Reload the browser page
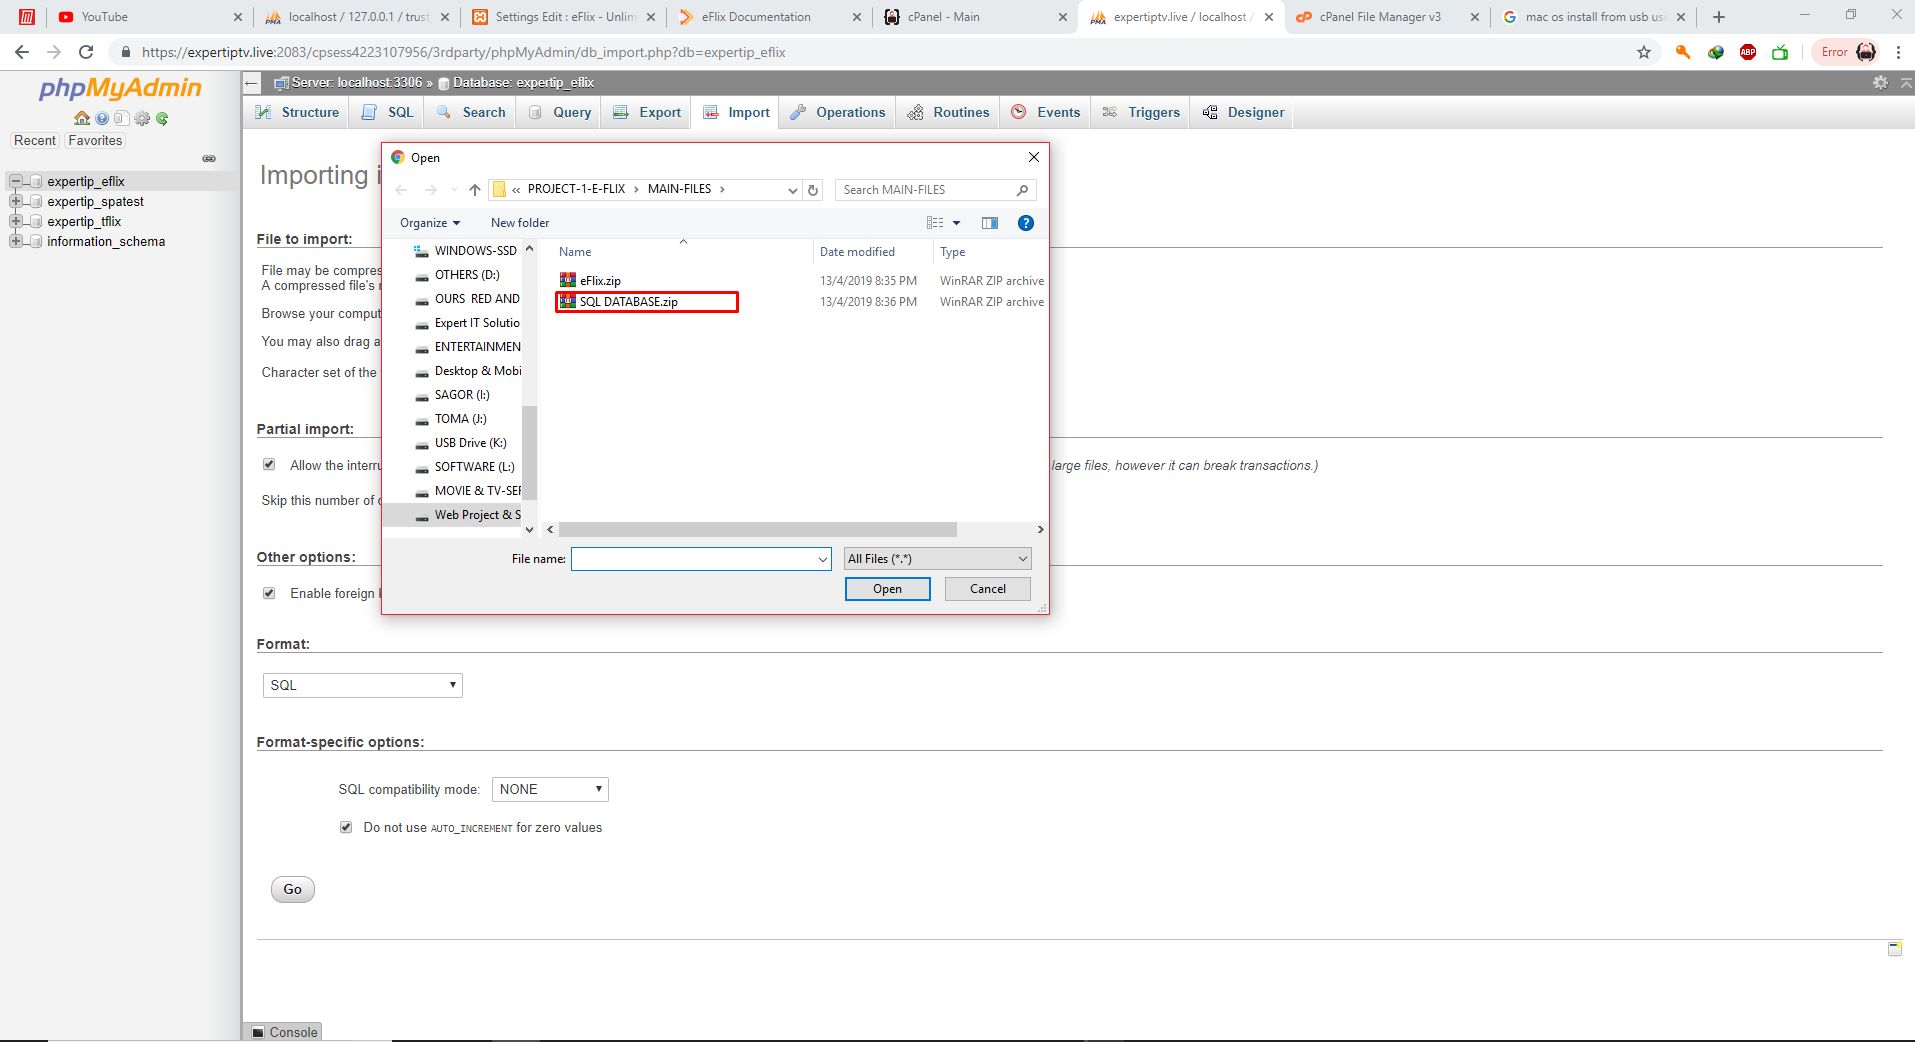Image resolution: width=1915 pixels, height=1042 pixels. click(x=86, y=52)
